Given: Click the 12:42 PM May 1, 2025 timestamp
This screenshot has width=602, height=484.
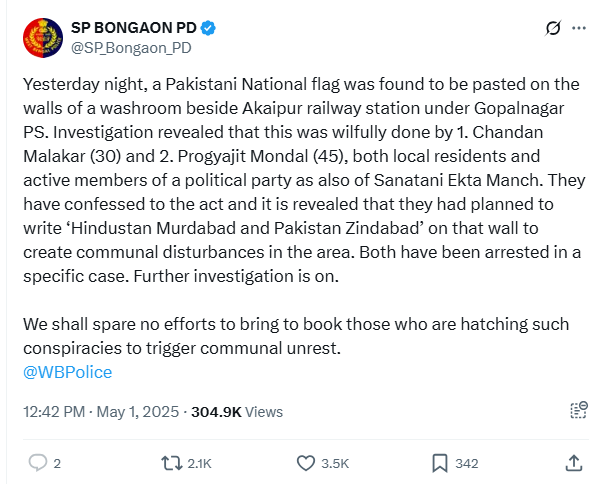Looking at the screenshot, I should pos(101,411).
